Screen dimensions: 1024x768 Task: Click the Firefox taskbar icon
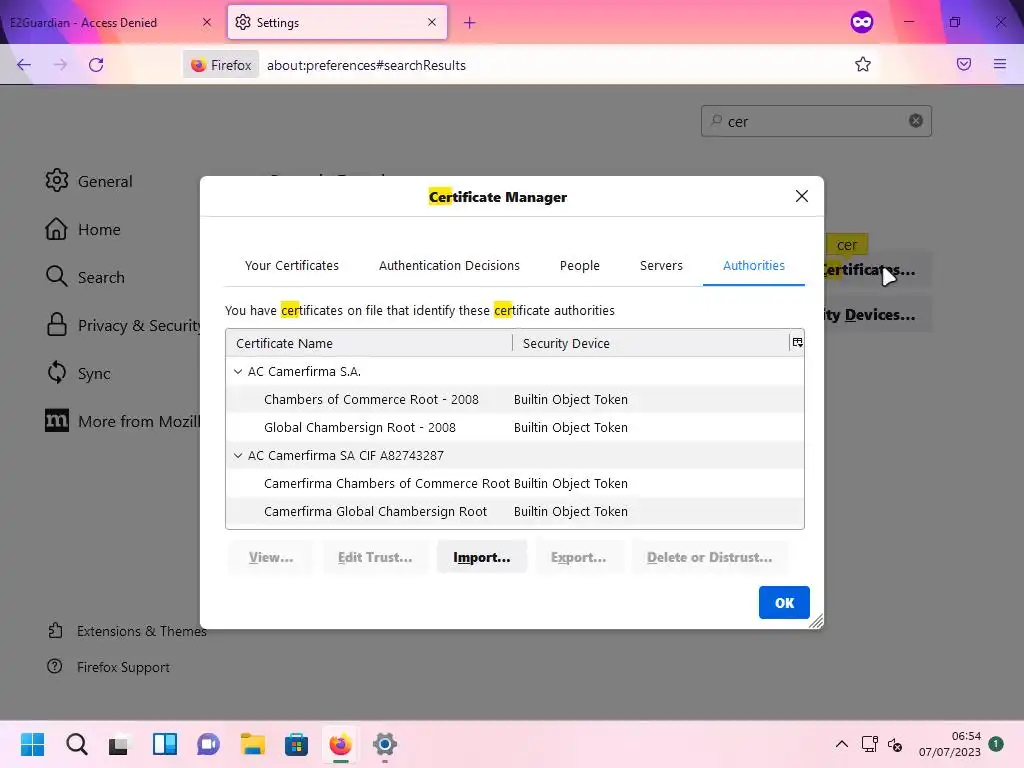340,744
